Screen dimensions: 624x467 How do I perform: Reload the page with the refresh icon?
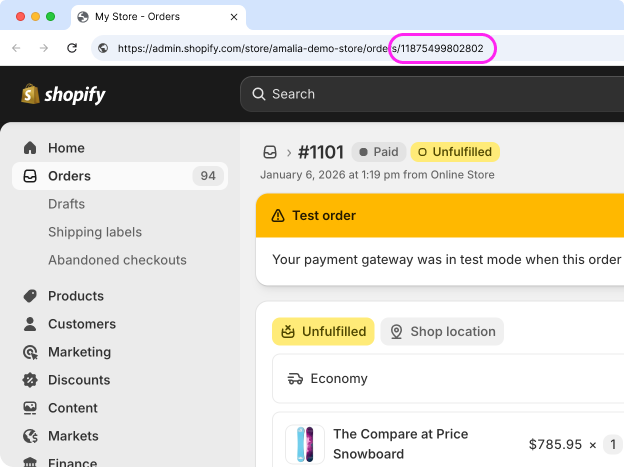click(x=72, y=48)
